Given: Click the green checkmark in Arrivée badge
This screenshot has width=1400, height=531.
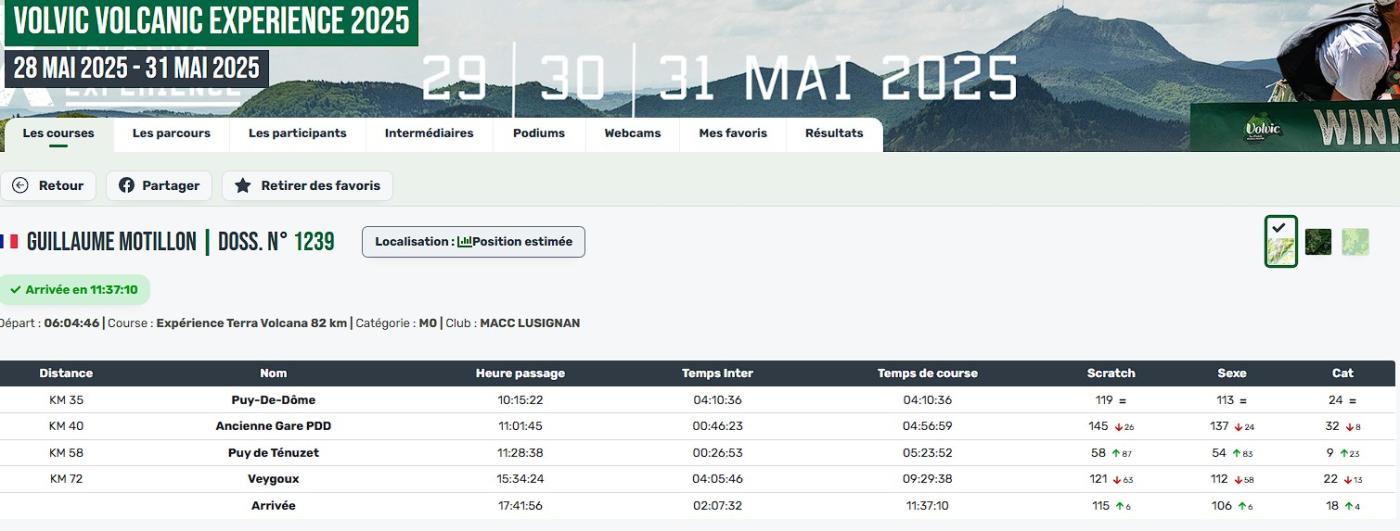Looking at the screenshot, I should point(15,290).
